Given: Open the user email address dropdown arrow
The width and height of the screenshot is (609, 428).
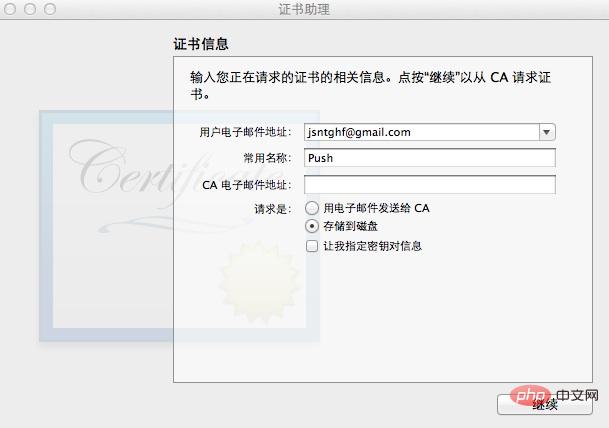Looking at the screenshot, I should tap(547, 132).
